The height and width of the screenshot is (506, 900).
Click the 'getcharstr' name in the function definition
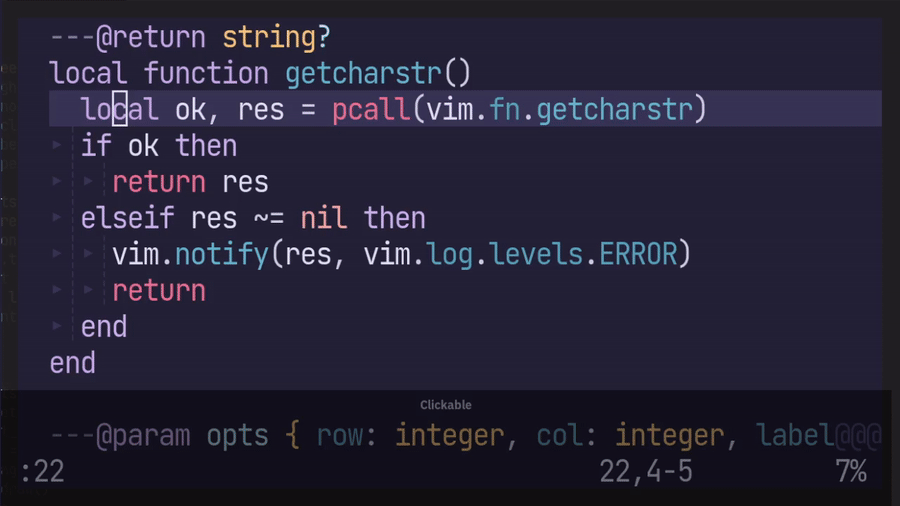coord(363,73)
